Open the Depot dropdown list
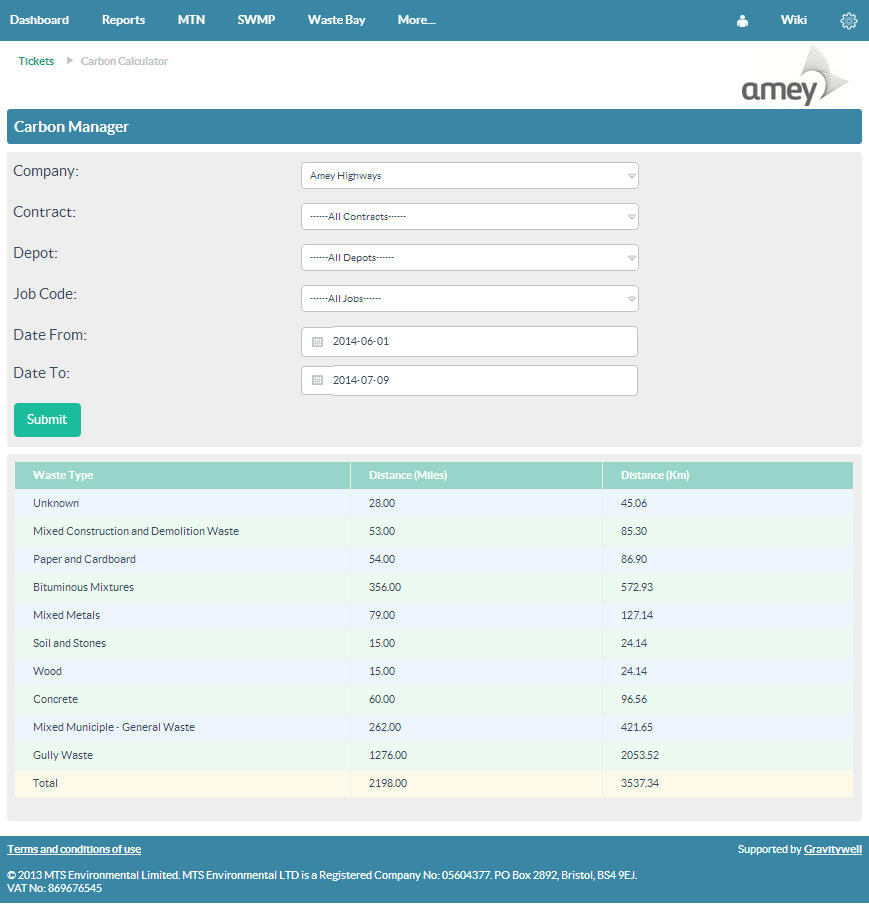The image size is (869, 908). [x=469, y=258]
